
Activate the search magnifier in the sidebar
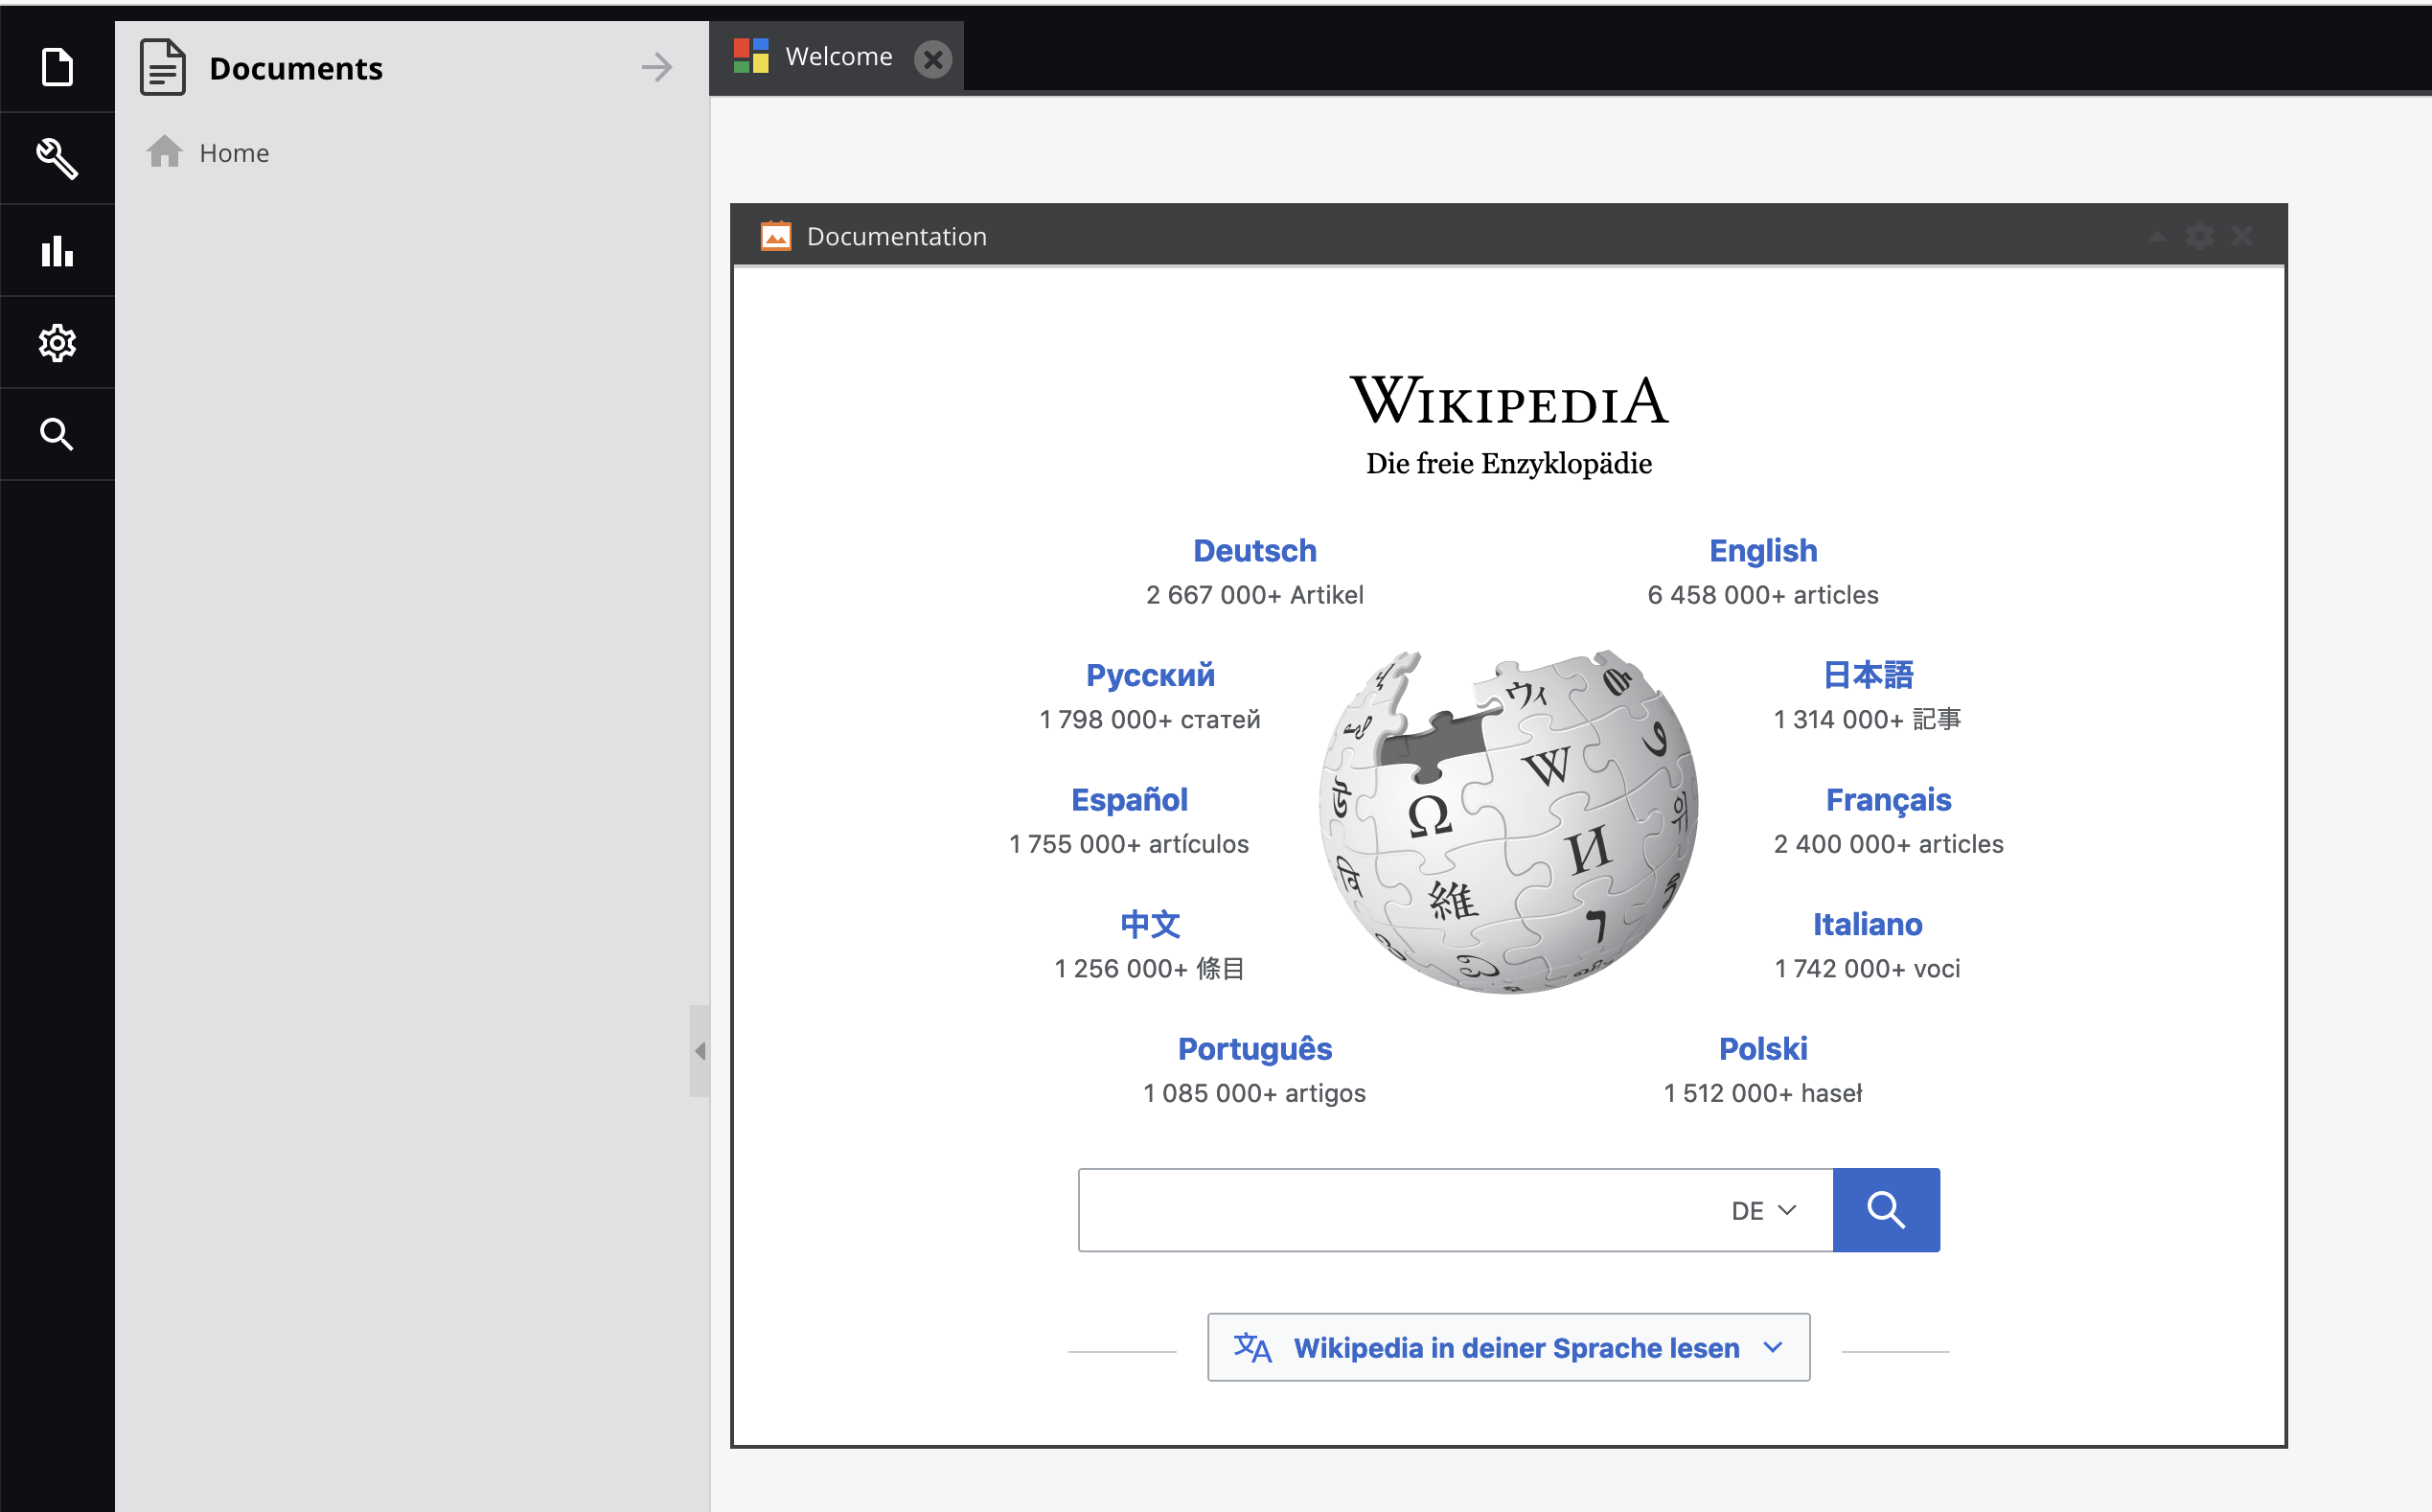click(57, 434)
